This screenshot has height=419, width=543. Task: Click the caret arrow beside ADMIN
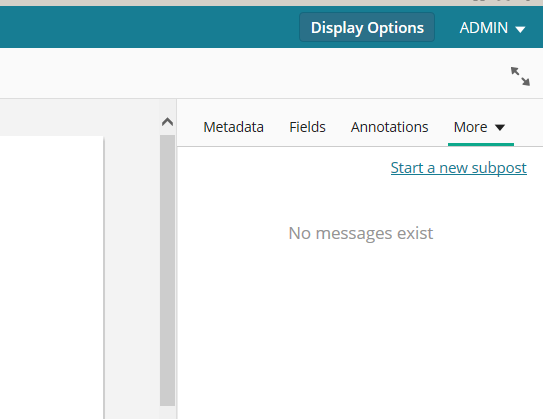(x=520, y=29)
